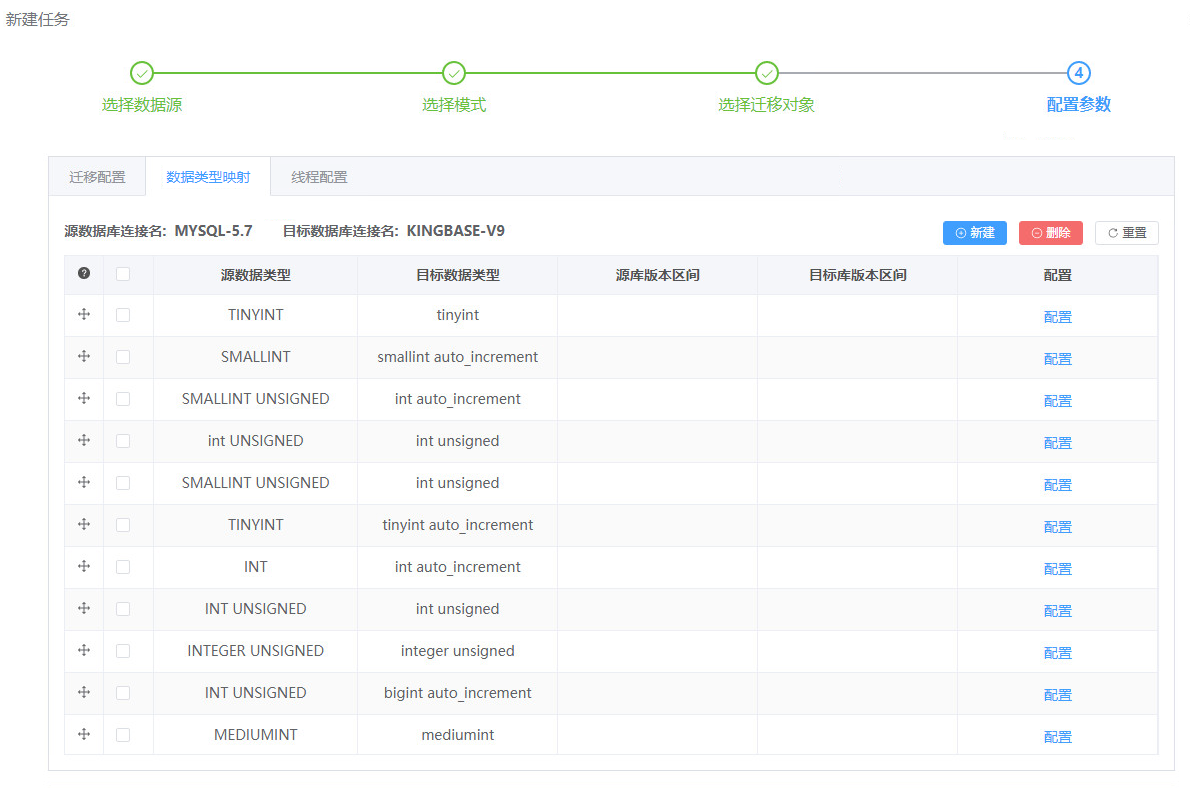
Task: Open 配置 link for MEDIUMINT row
Action: [1057, 736]
